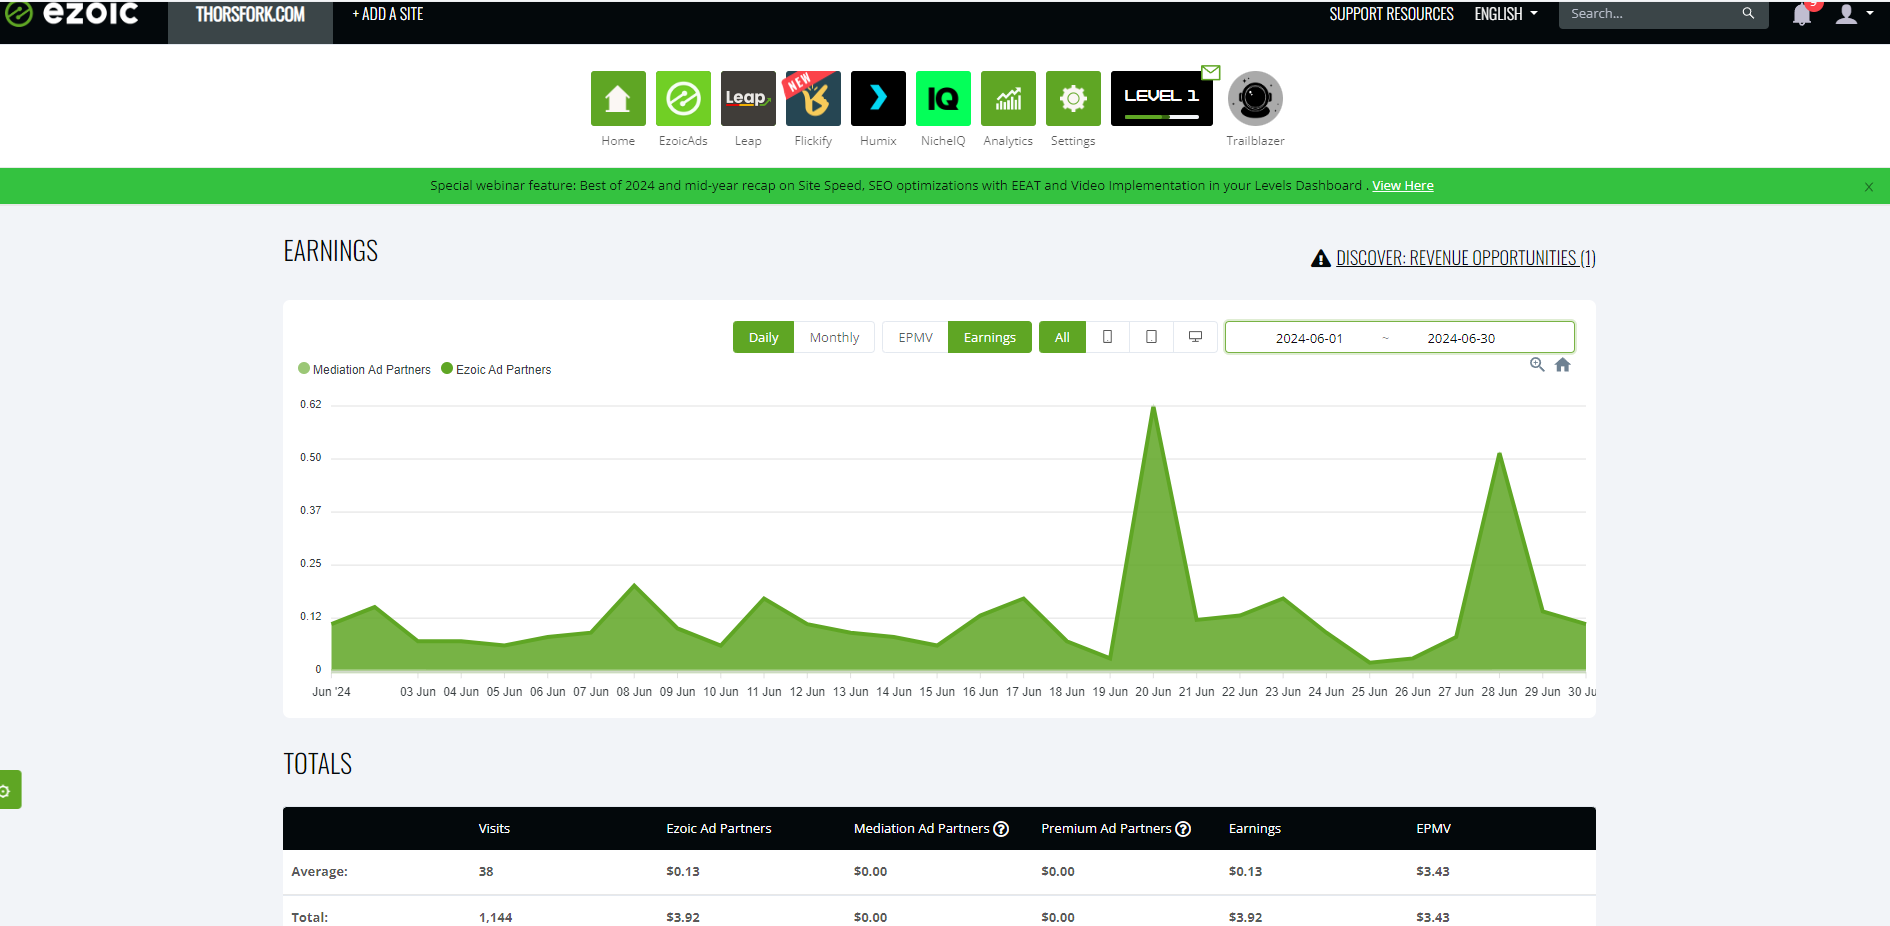The image size is (1890, 926).
Task: Open the Leap tool icon
Action: pyautogui.click(x=748, y=98)
